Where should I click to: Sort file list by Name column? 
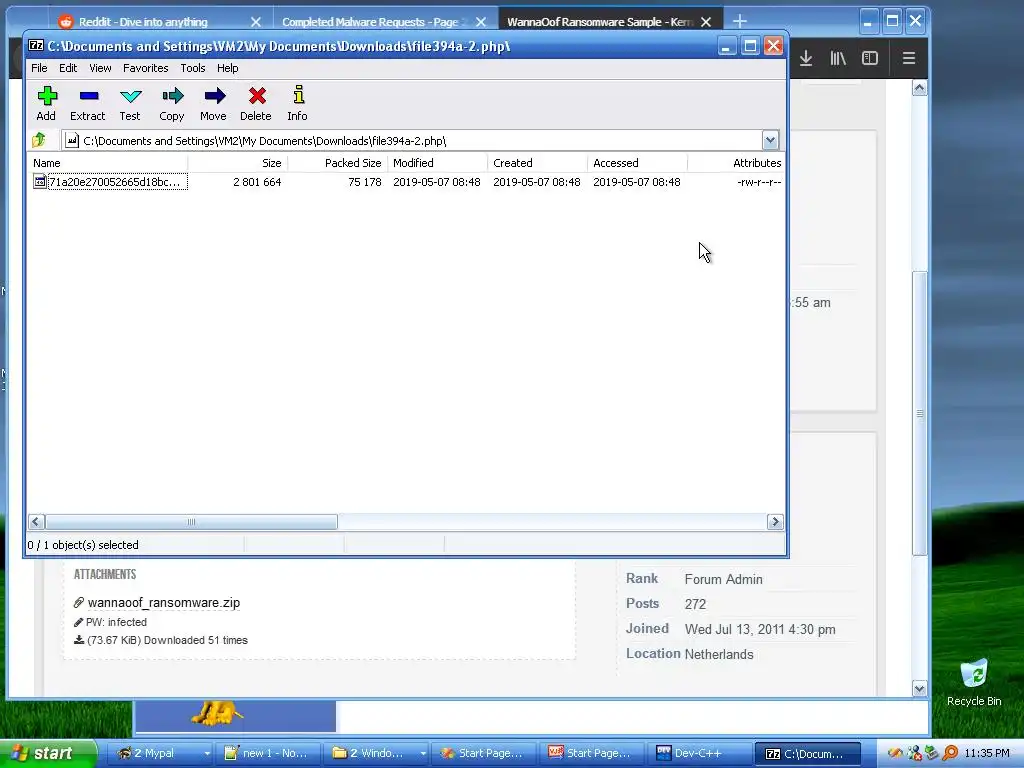click(108, 163)
